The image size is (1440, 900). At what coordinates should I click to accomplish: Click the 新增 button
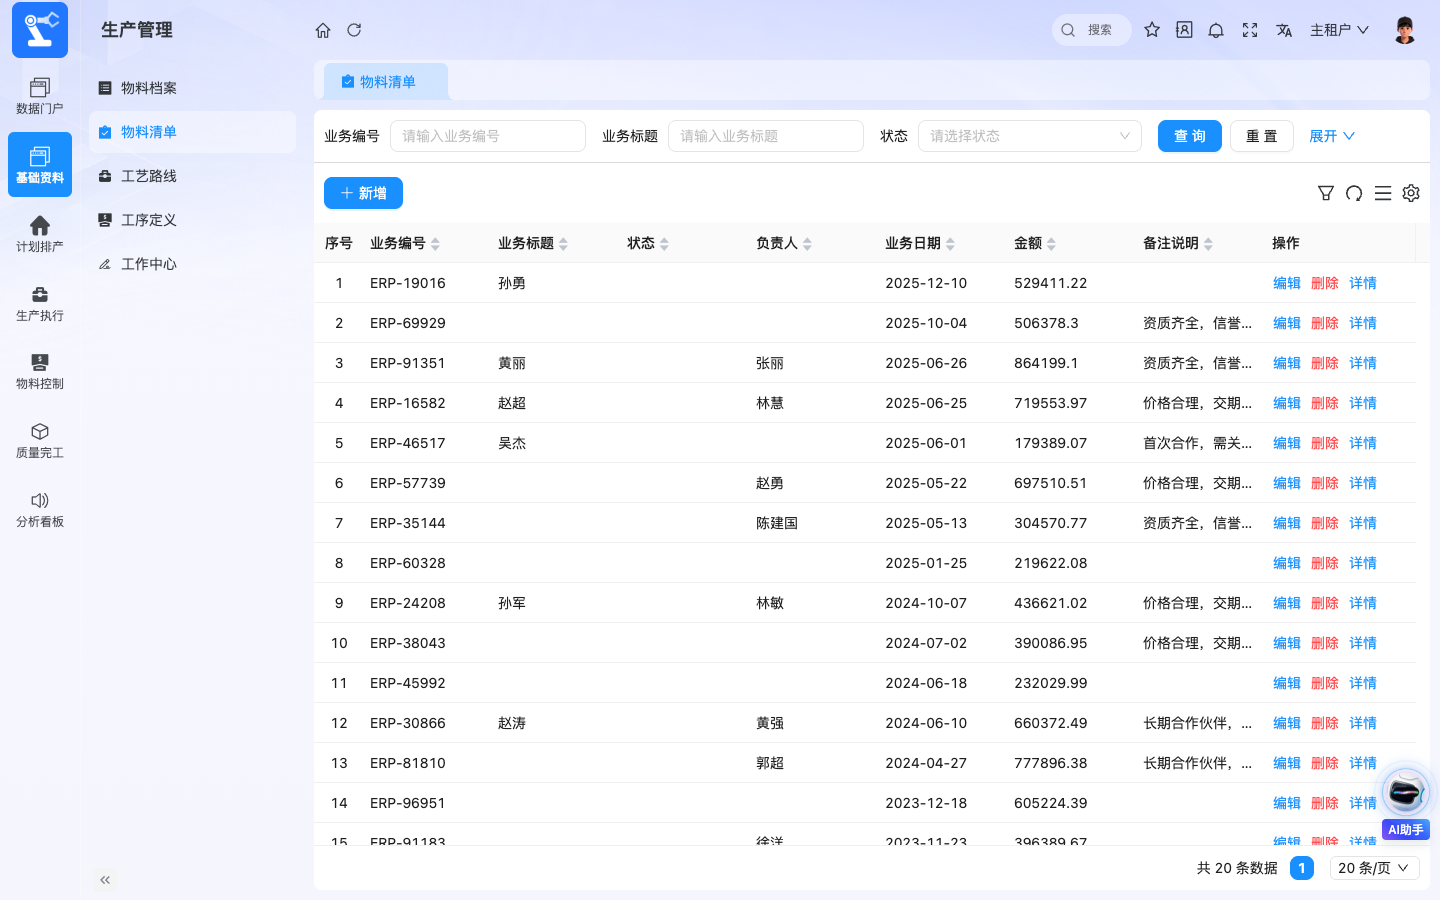[x=363, y=193]
